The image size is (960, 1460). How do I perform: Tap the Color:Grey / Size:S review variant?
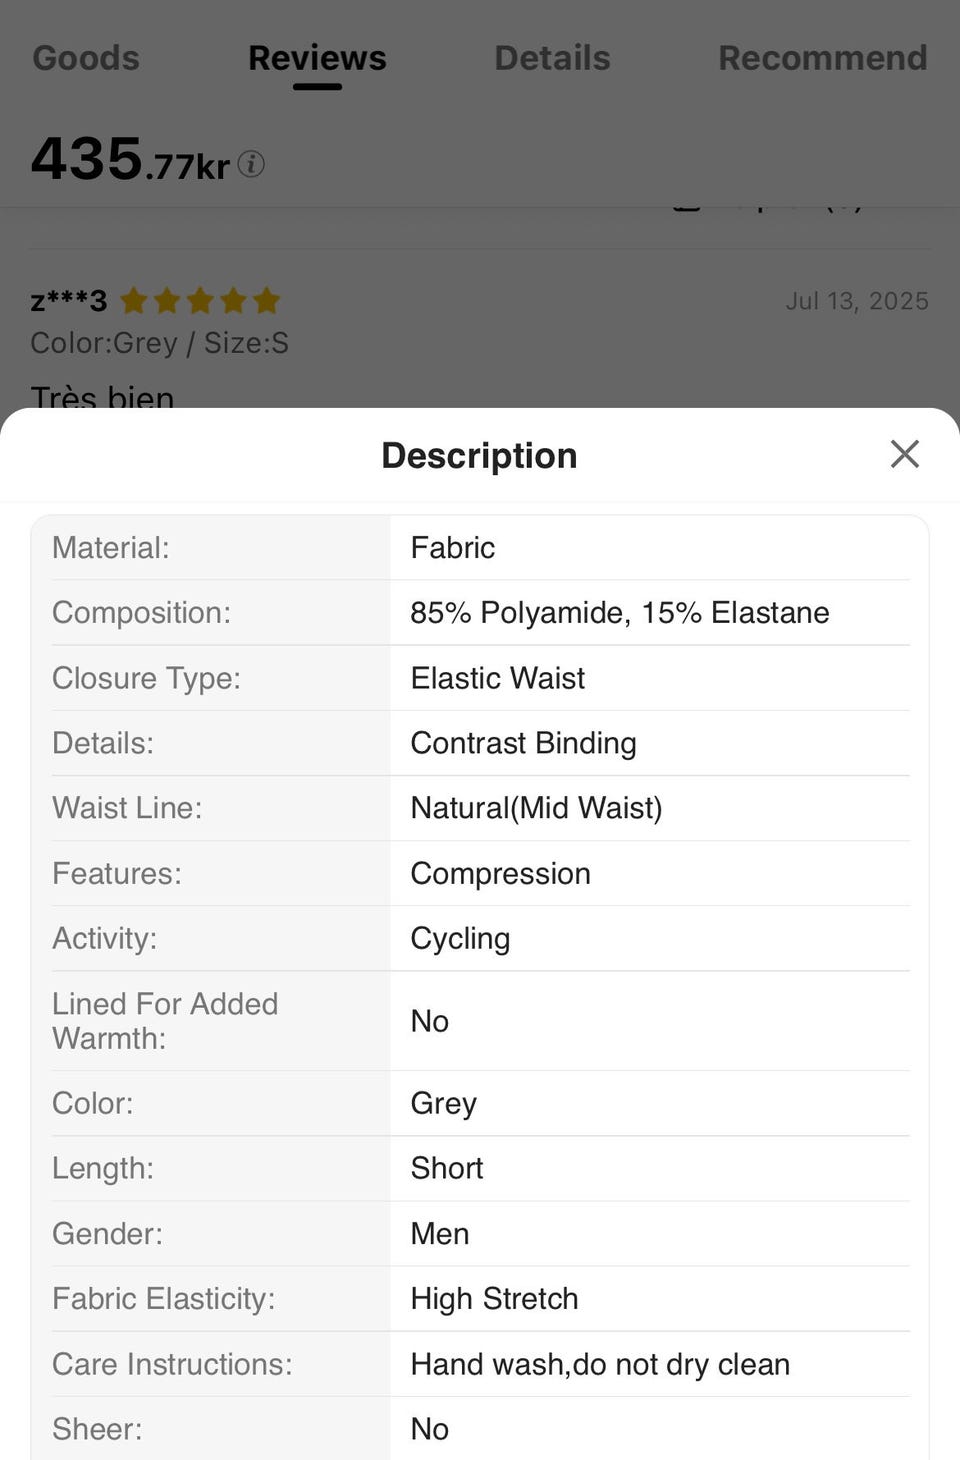click(x=160, y=343)
